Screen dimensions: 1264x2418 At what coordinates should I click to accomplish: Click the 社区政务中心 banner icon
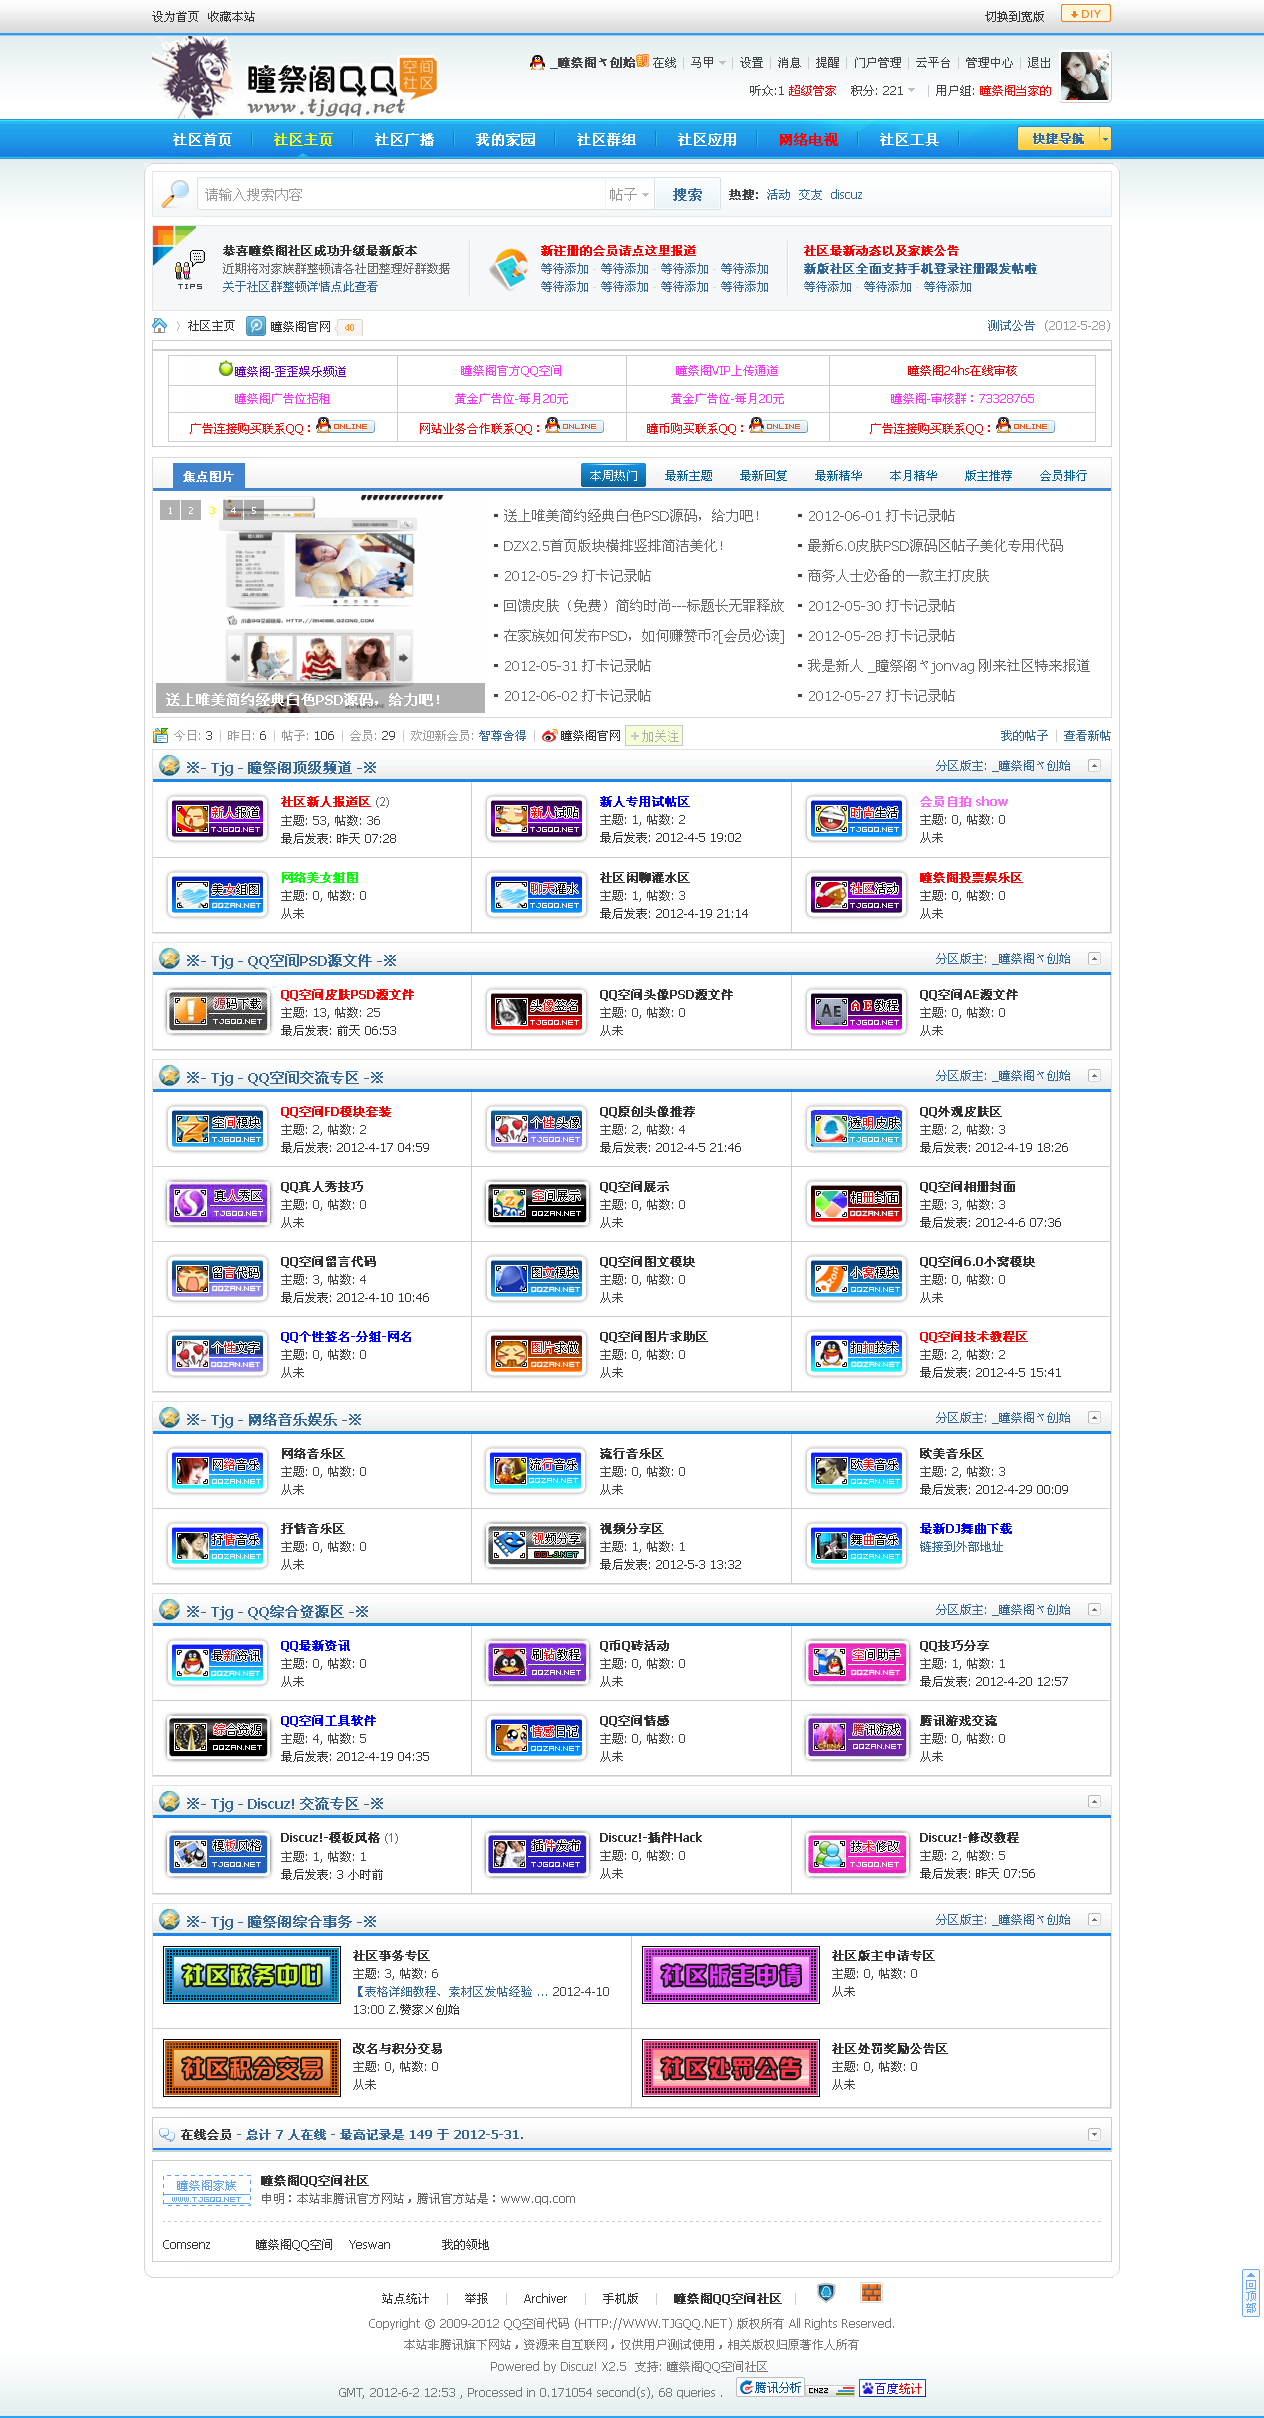pos(252,1975)
